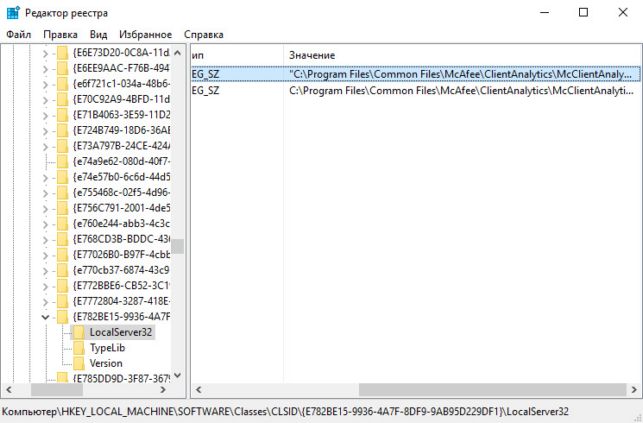Select the Version subkey label
This screenshot has width=643, height=423.
coord(106,364)
